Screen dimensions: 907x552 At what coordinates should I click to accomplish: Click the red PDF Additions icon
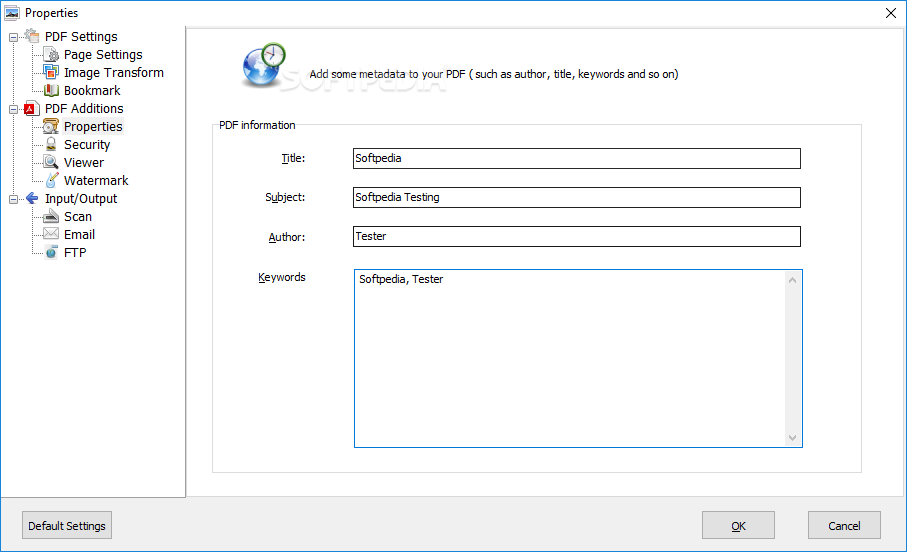point(32,108)
